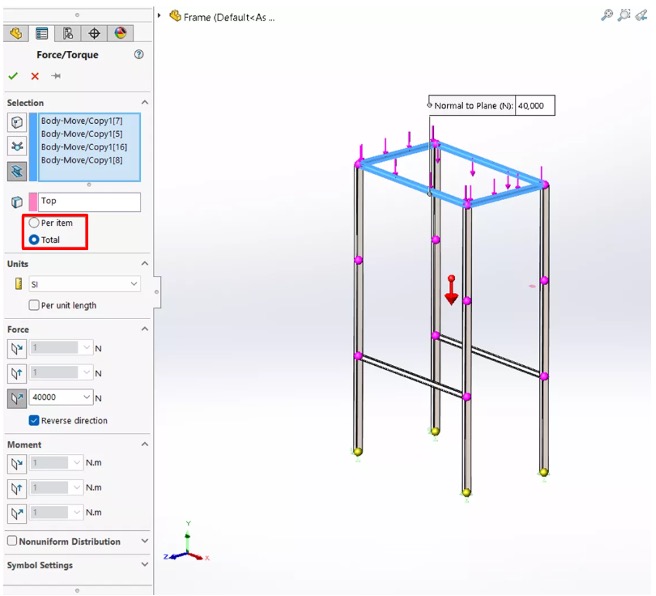The height and width of the screenshot is (596, 656).
Task: Click the units ruler icon
Action: 18,284
